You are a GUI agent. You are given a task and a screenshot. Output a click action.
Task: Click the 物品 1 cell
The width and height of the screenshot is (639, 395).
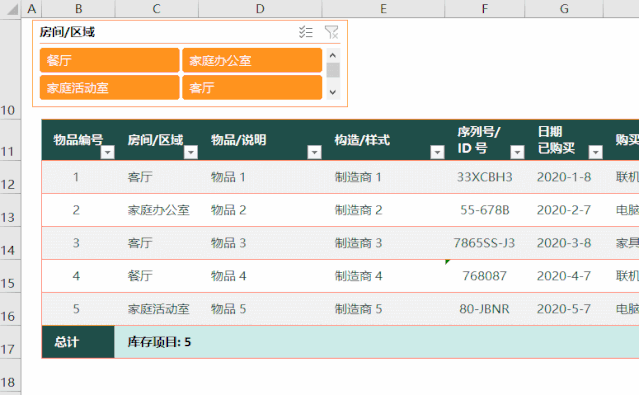[260, 177]
